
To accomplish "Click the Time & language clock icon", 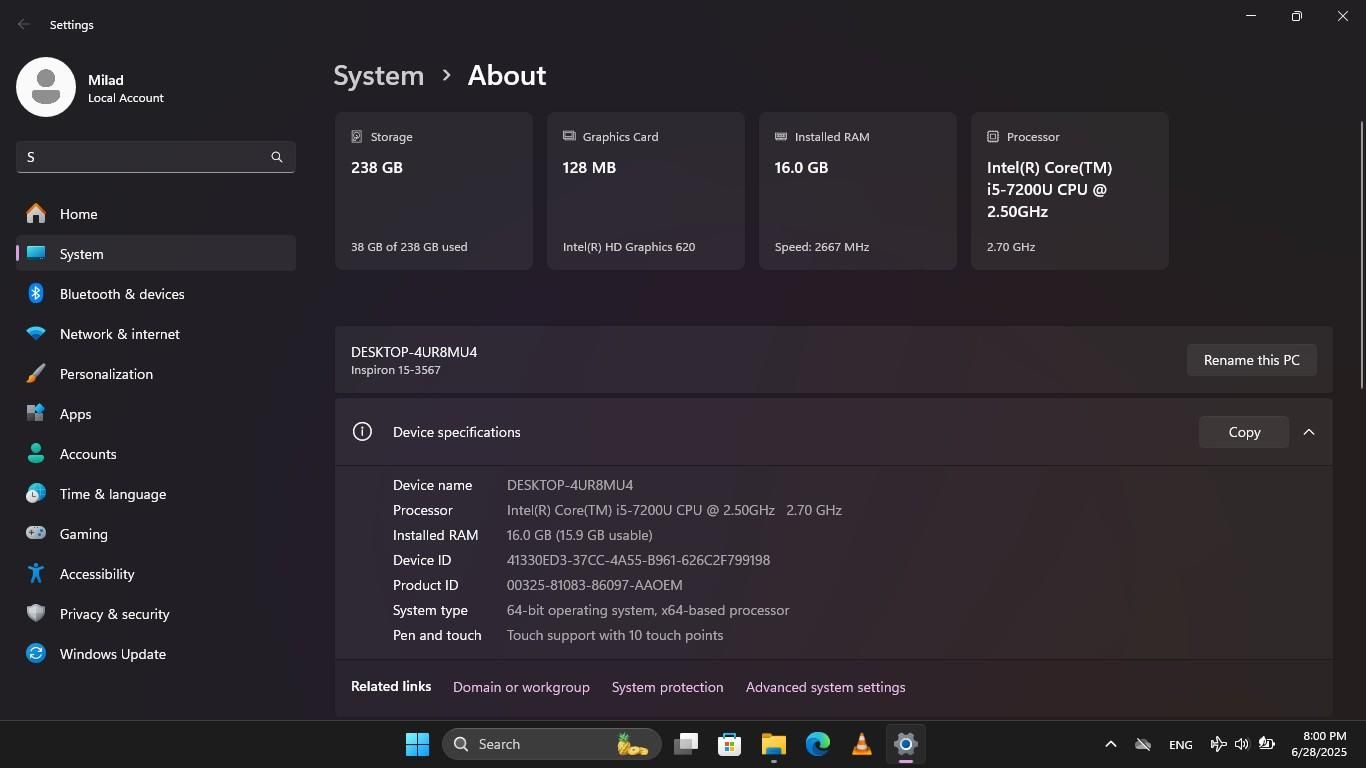I will tap(36, 494).
